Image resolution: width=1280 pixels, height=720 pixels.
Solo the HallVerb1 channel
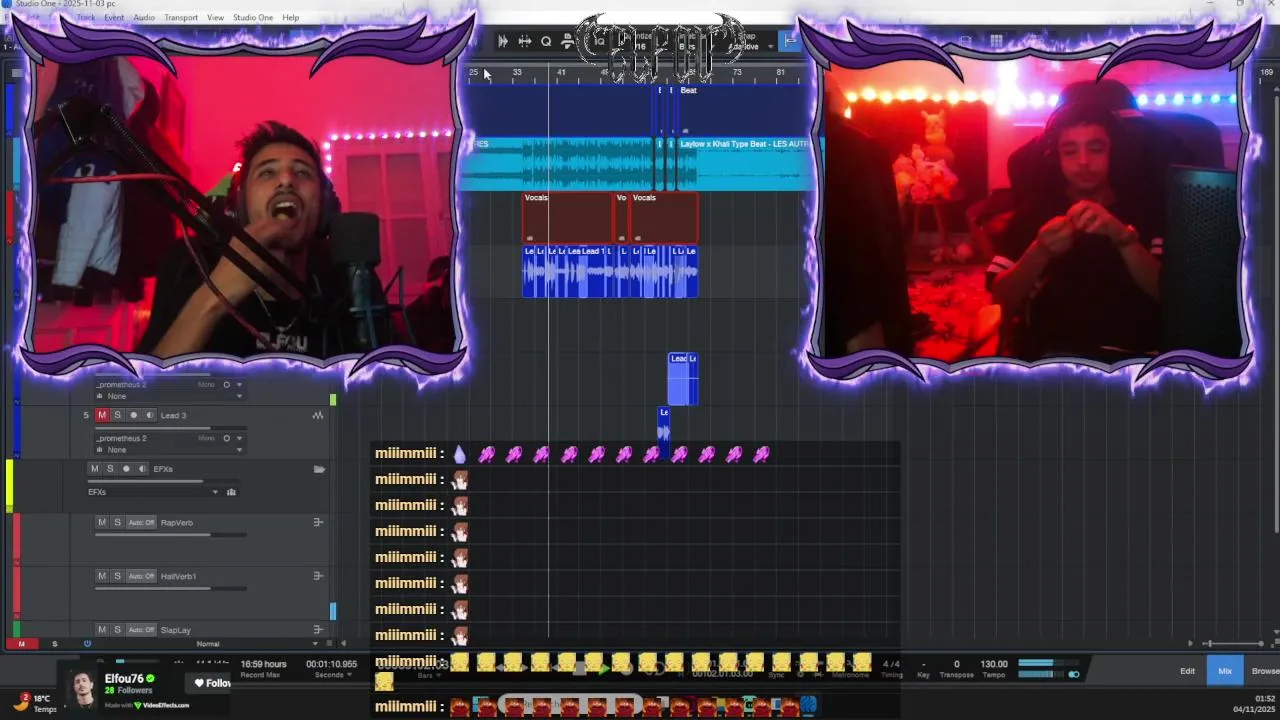point(117,576)
